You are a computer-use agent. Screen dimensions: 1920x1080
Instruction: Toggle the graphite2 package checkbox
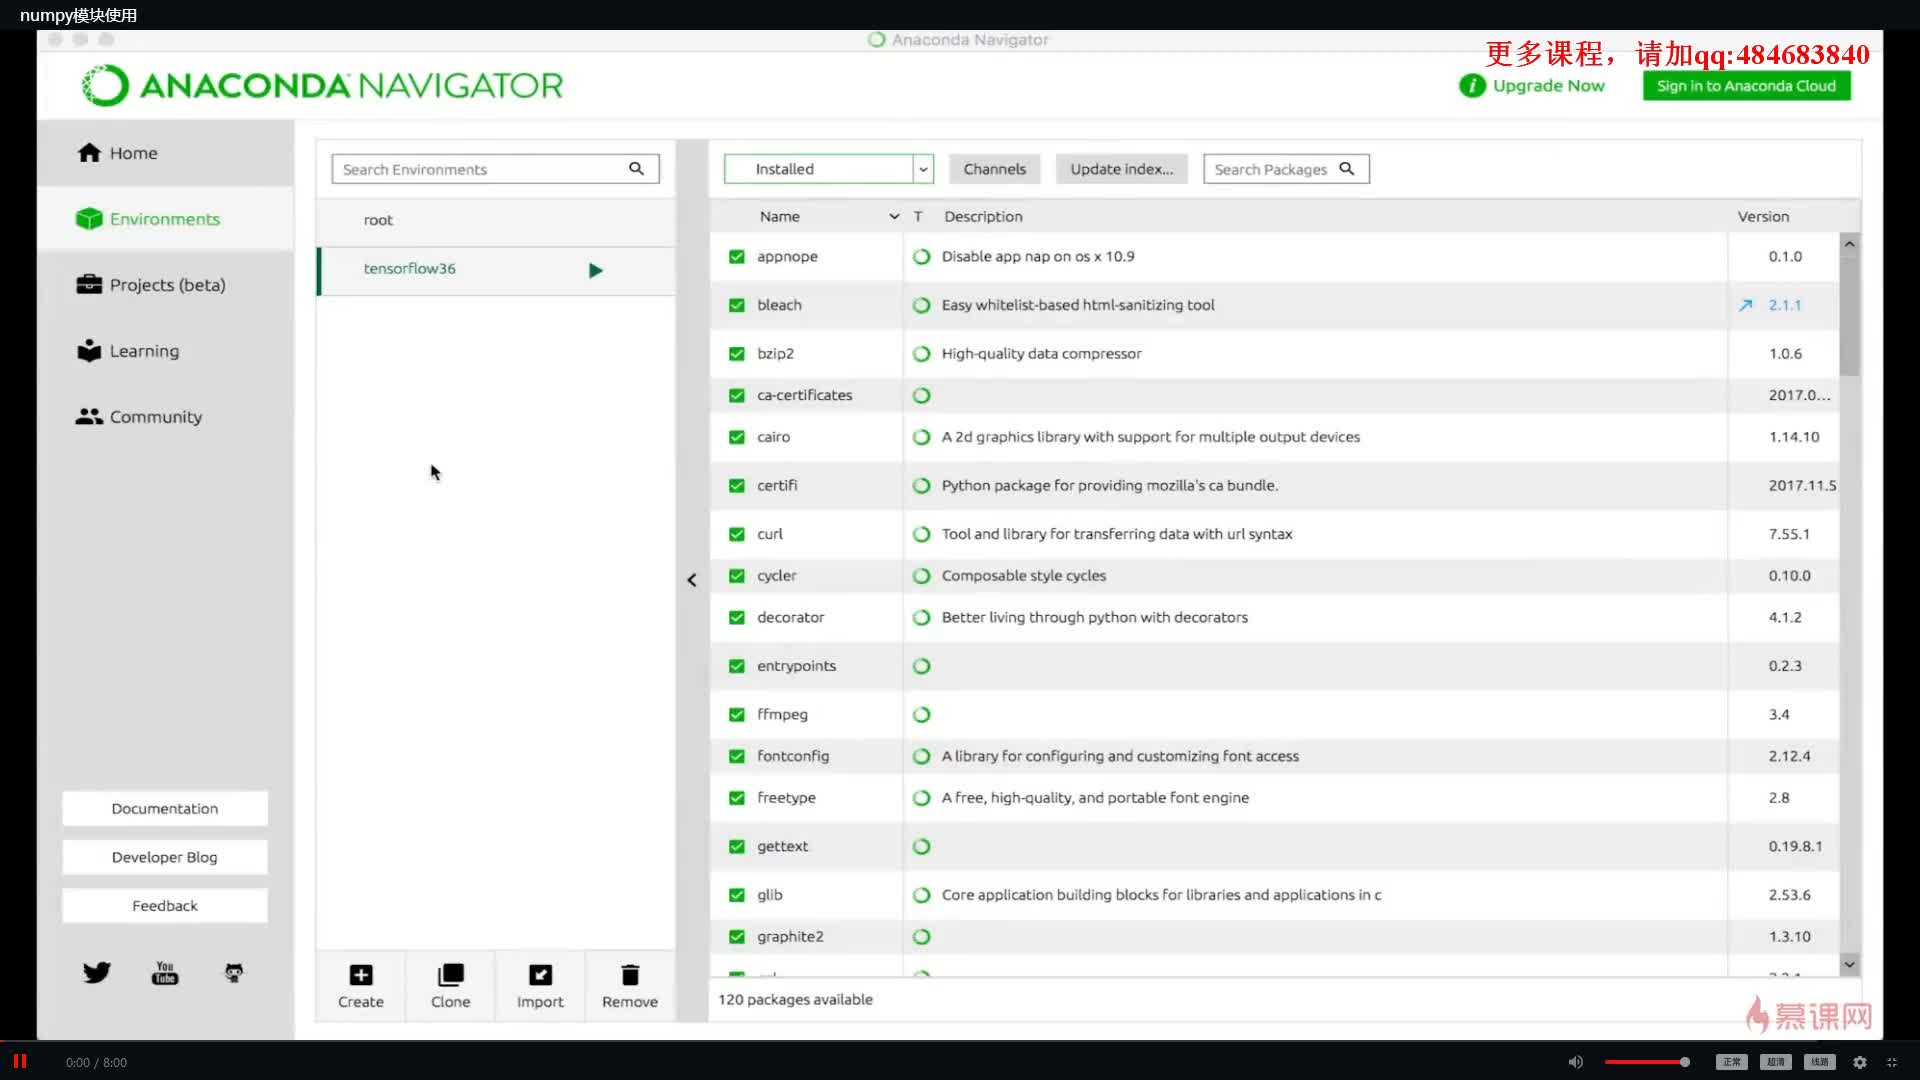[737, 937]
